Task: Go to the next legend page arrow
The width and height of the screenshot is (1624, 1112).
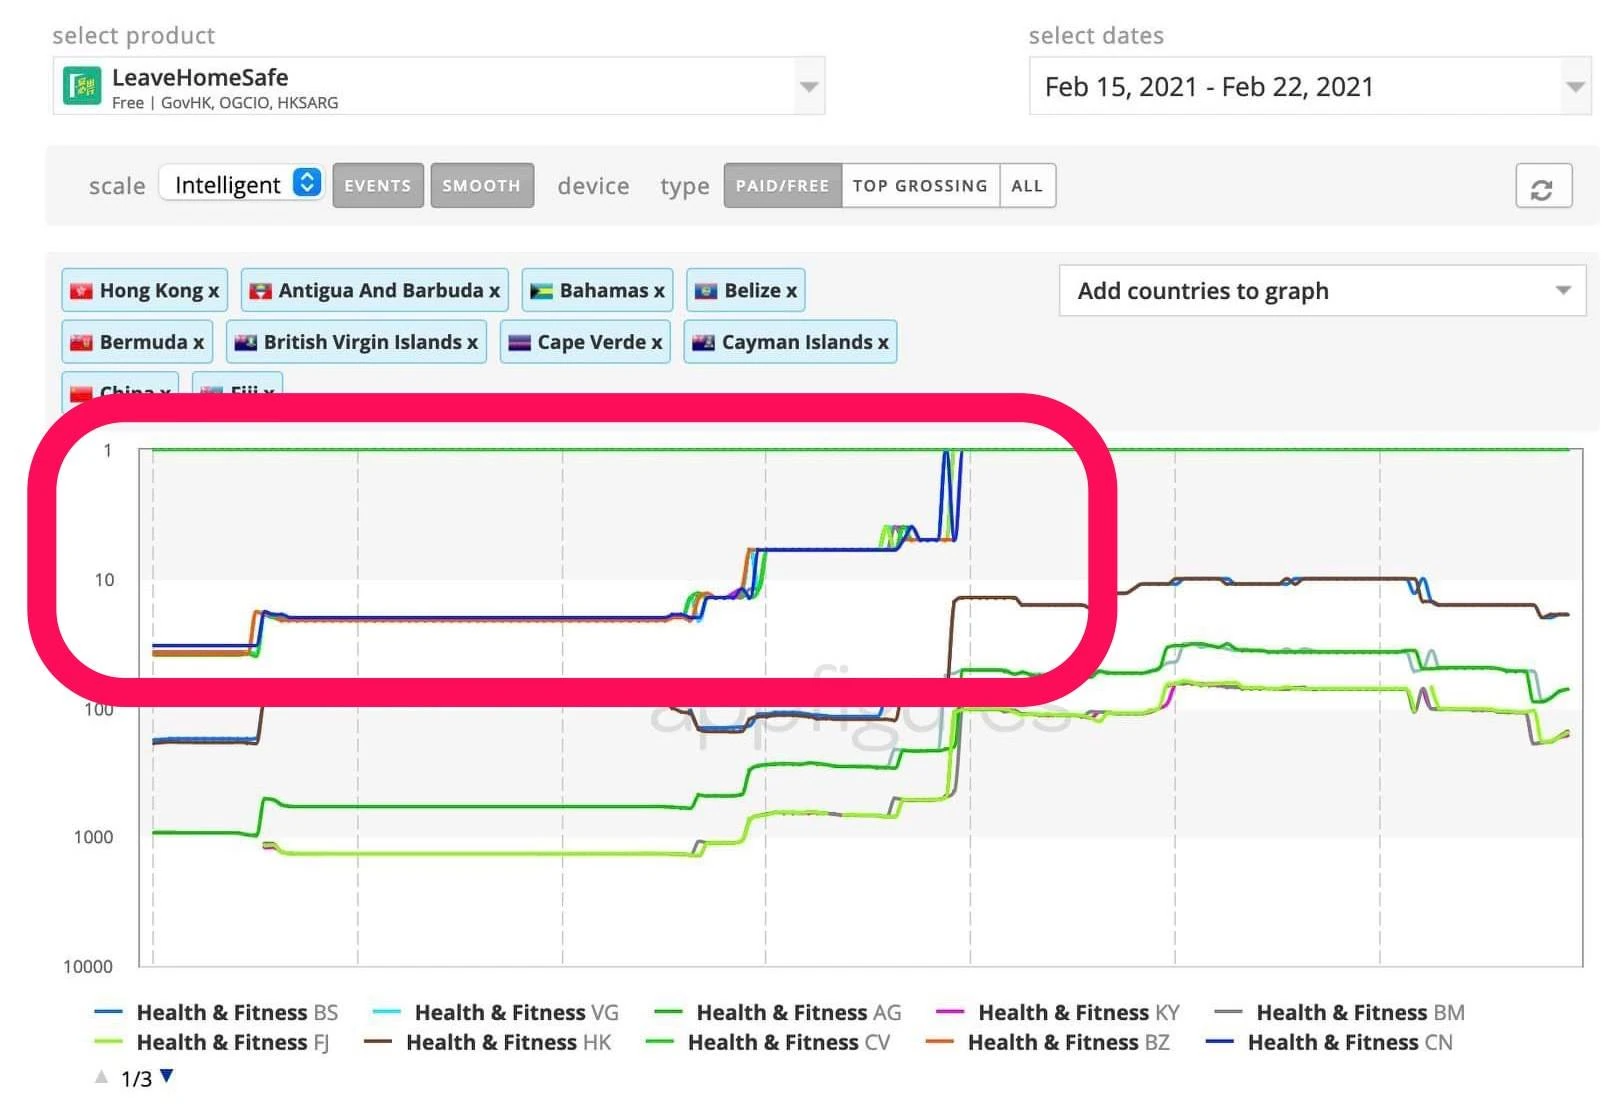Action: [167, 1076]
